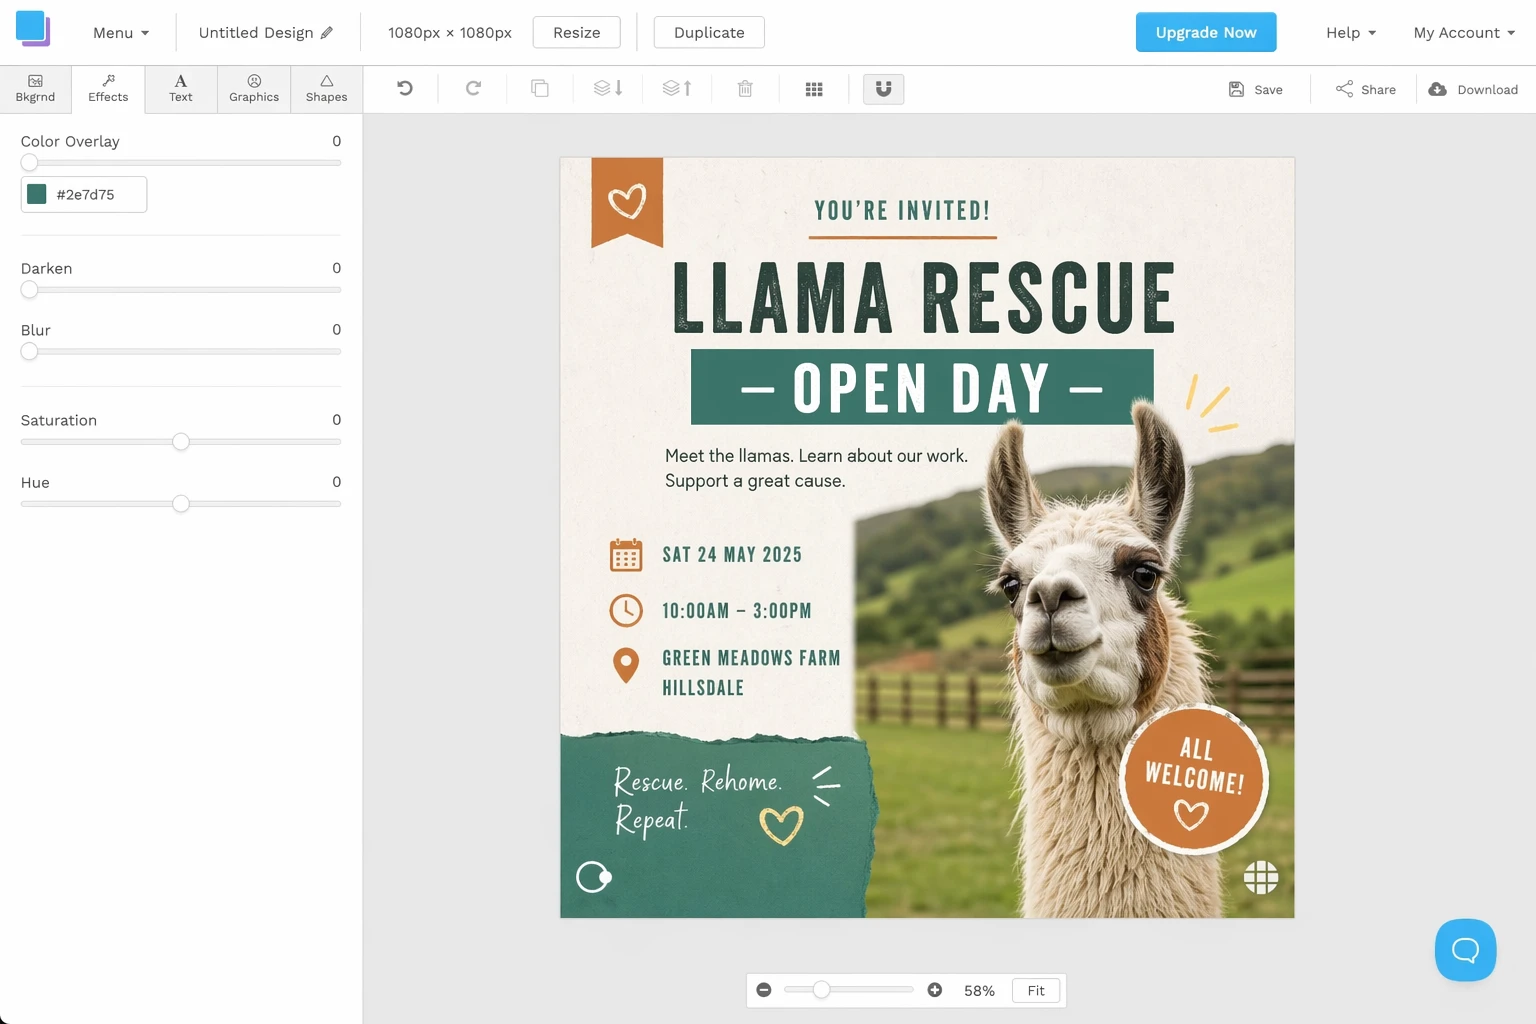Expand the Help dropdown
The image size is (1536, 1024).
click(x=1351, y=33)
